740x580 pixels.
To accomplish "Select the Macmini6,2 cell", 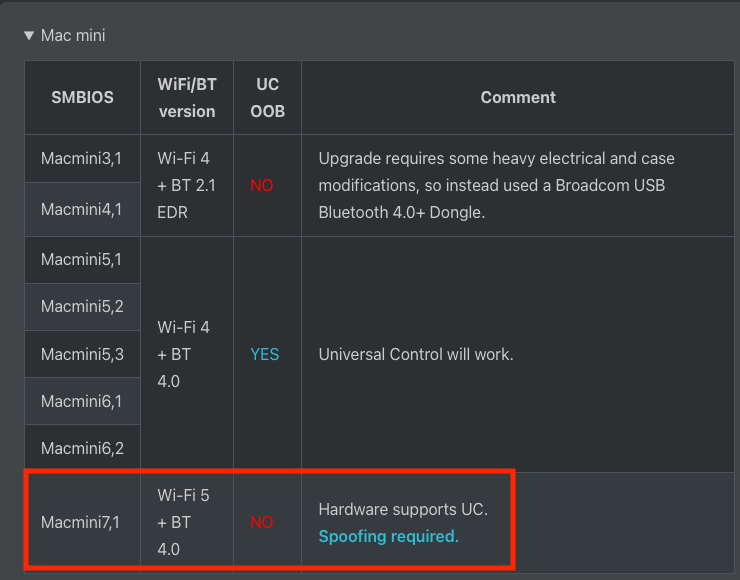I will tap(82, 448).
